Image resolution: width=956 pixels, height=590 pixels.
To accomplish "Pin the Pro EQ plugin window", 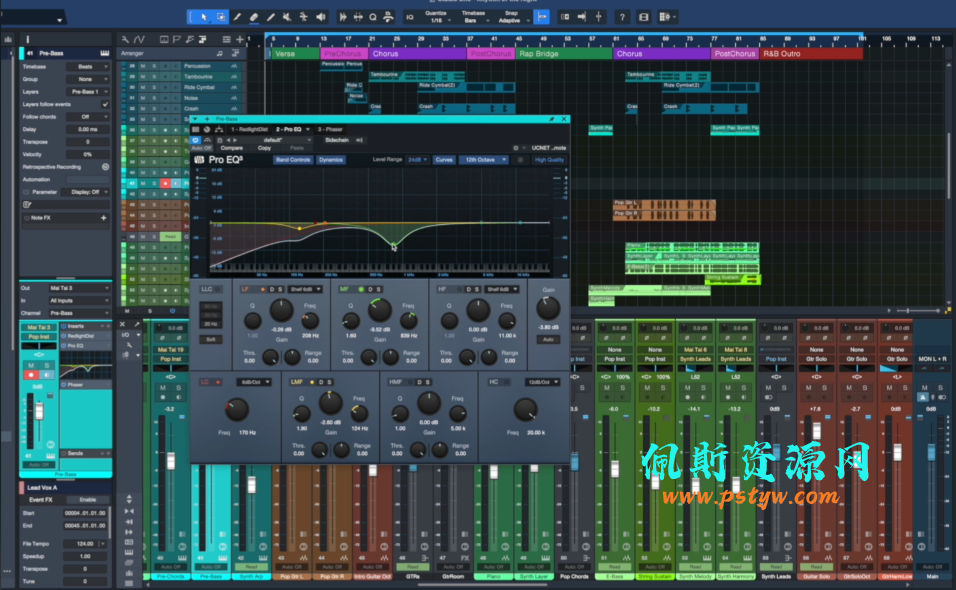I will pyautogui.click(x=552, y=119).
